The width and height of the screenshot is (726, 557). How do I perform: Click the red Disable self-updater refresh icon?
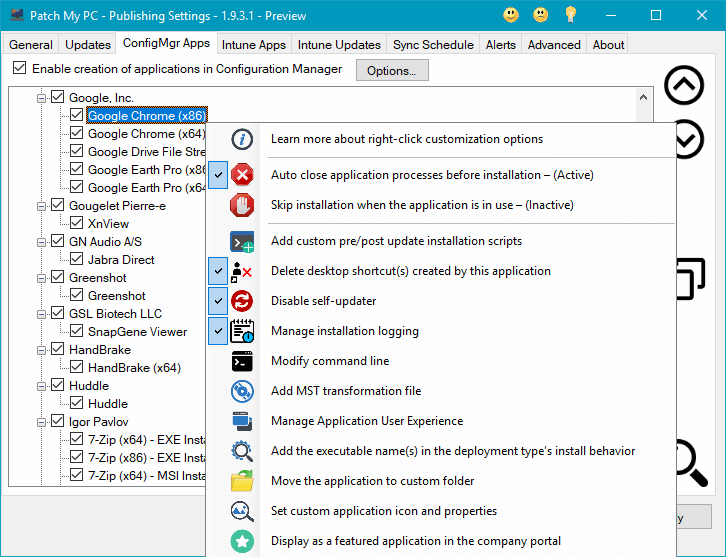point(242,301)
